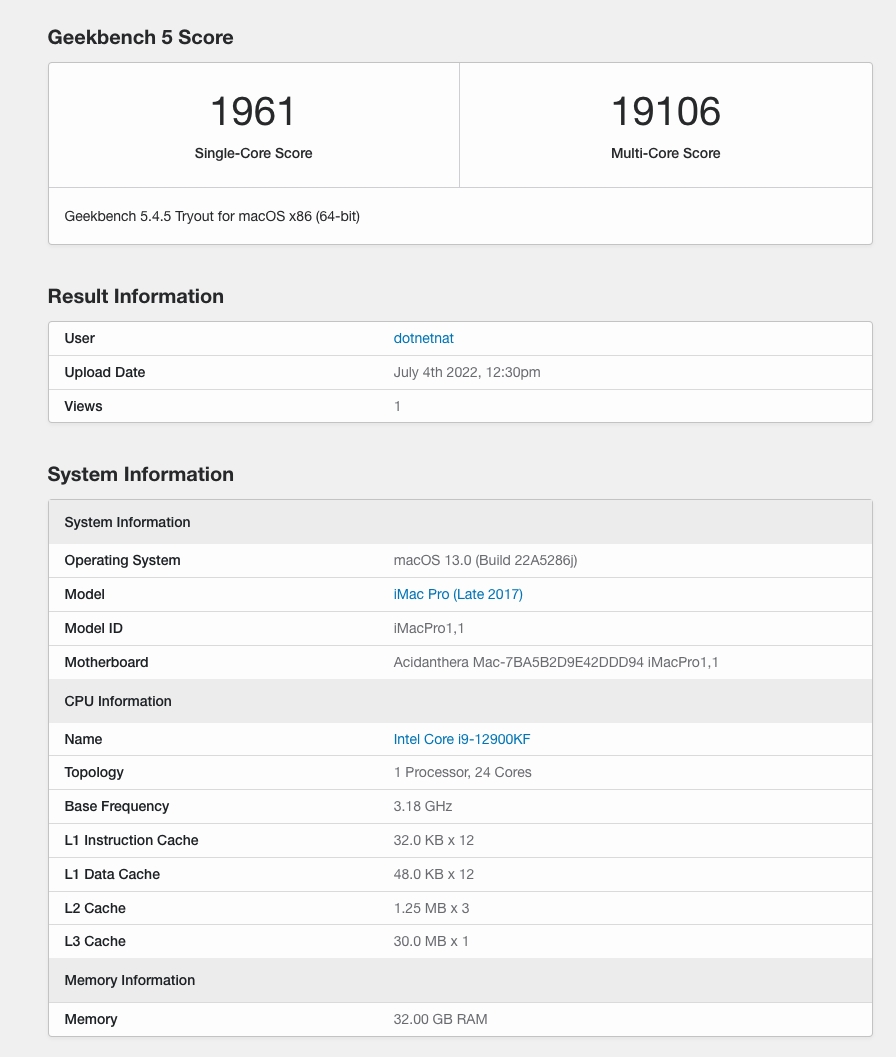Click the Multi-Core Score label
This screenshot has height=1057, width=896.
click(665, 153)
